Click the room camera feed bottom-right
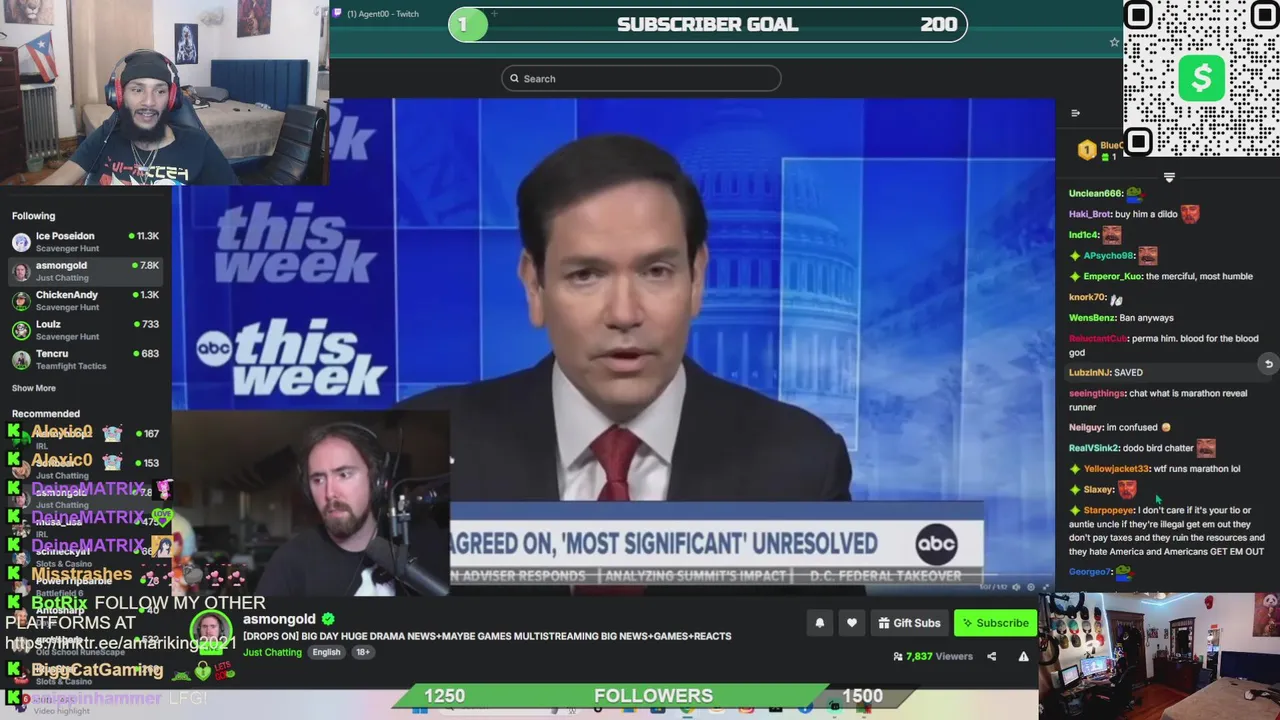The height and width of the screenshot is (720, 1280). [x=1159, y=656]
